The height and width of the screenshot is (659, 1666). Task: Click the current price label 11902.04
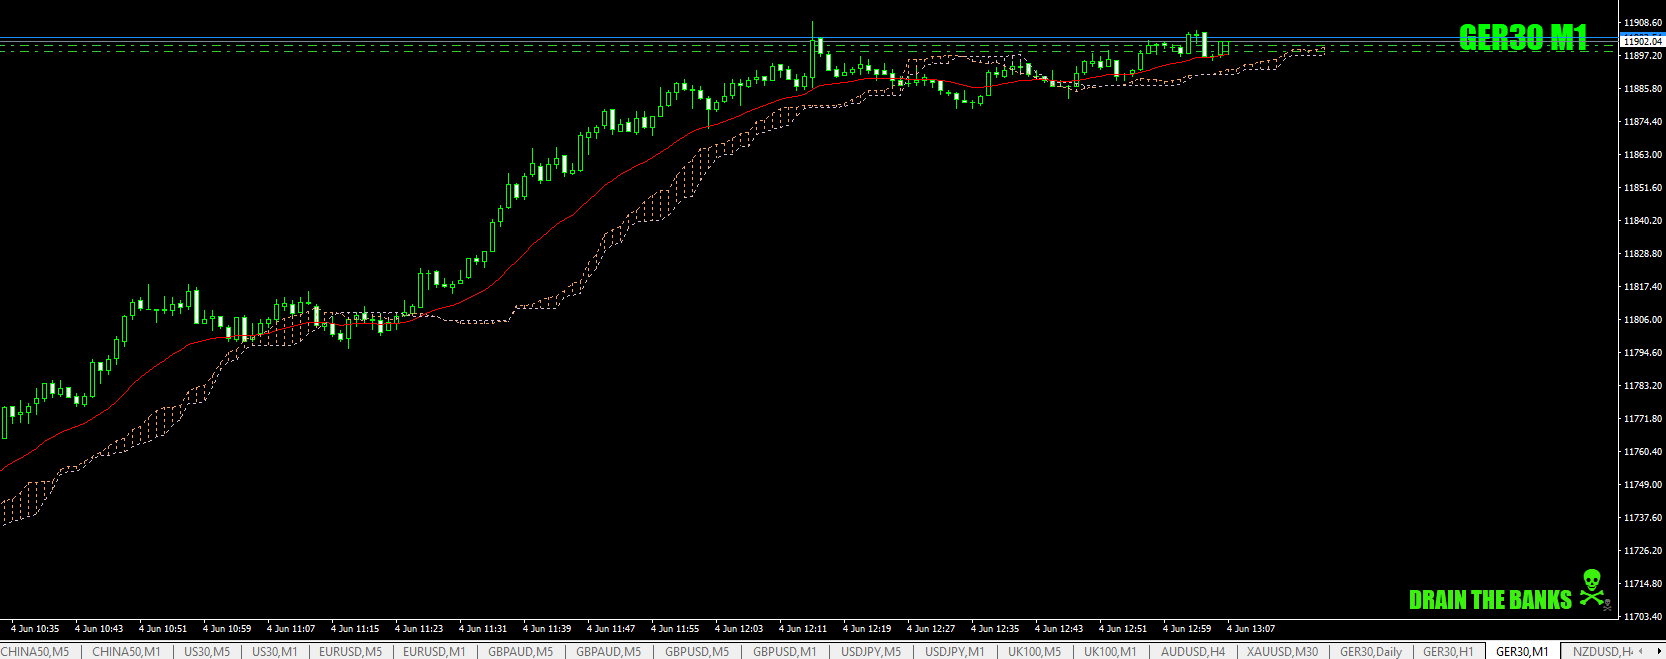[1643, 41]
